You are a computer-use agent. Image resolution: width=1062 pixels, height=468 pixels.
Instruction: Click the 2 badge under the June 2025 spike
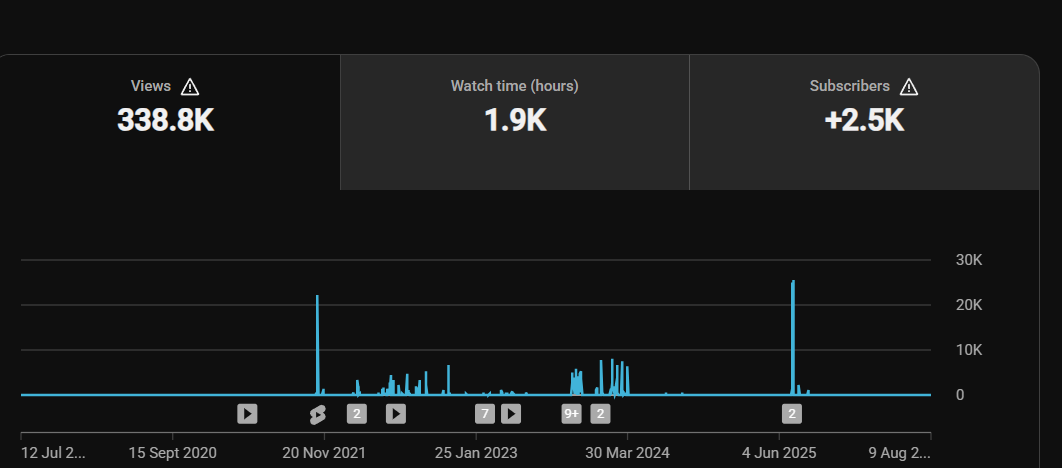tap(792, 413)
